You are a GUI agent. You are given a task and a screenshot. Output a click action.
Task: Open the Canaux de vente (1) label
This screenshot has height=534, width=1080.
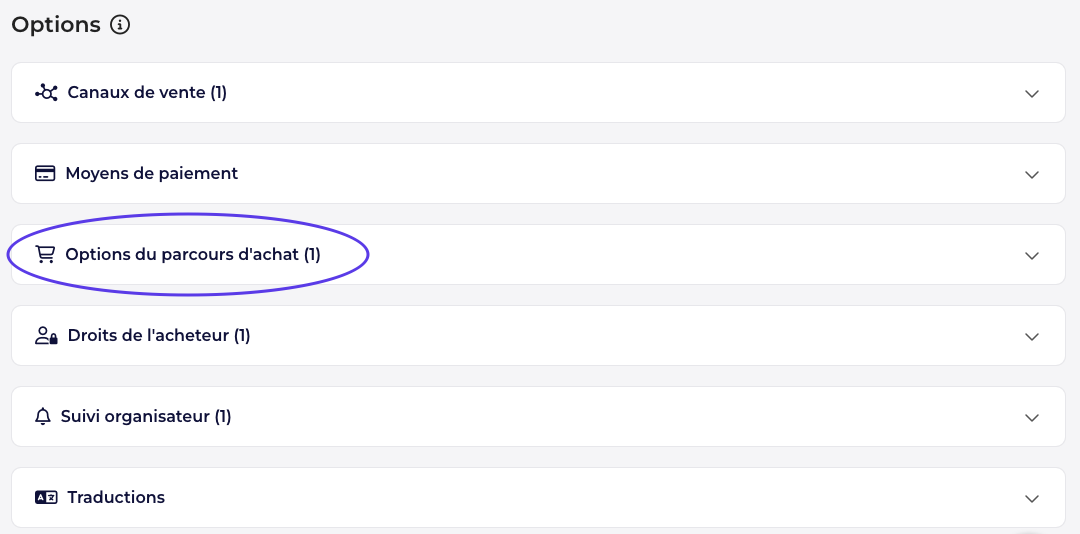pyautogui.click(x=147, y=93)
